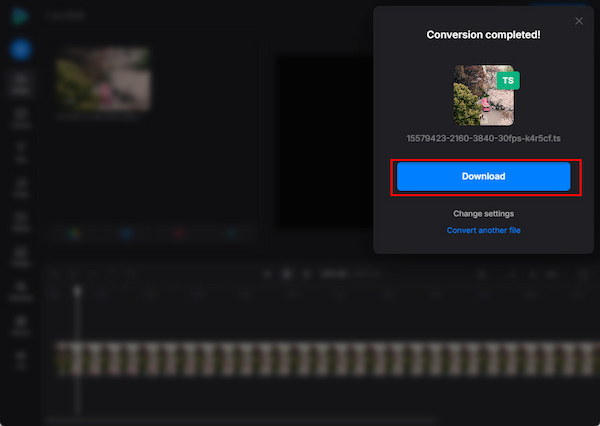
Task: Click the green TS format badge
Action: coord(508,80)
